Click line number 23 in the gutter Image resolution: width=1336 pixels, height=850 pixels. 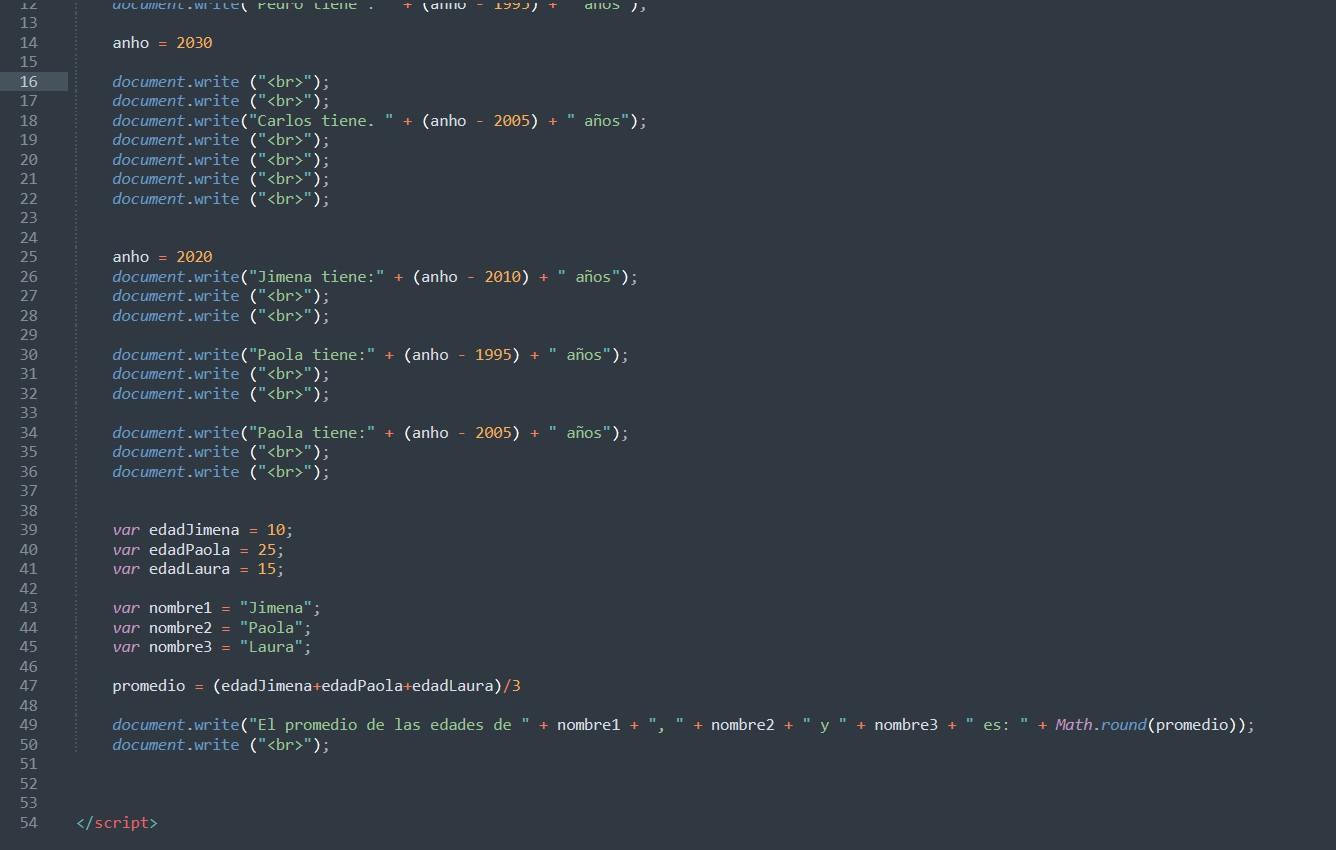point(28,218)
